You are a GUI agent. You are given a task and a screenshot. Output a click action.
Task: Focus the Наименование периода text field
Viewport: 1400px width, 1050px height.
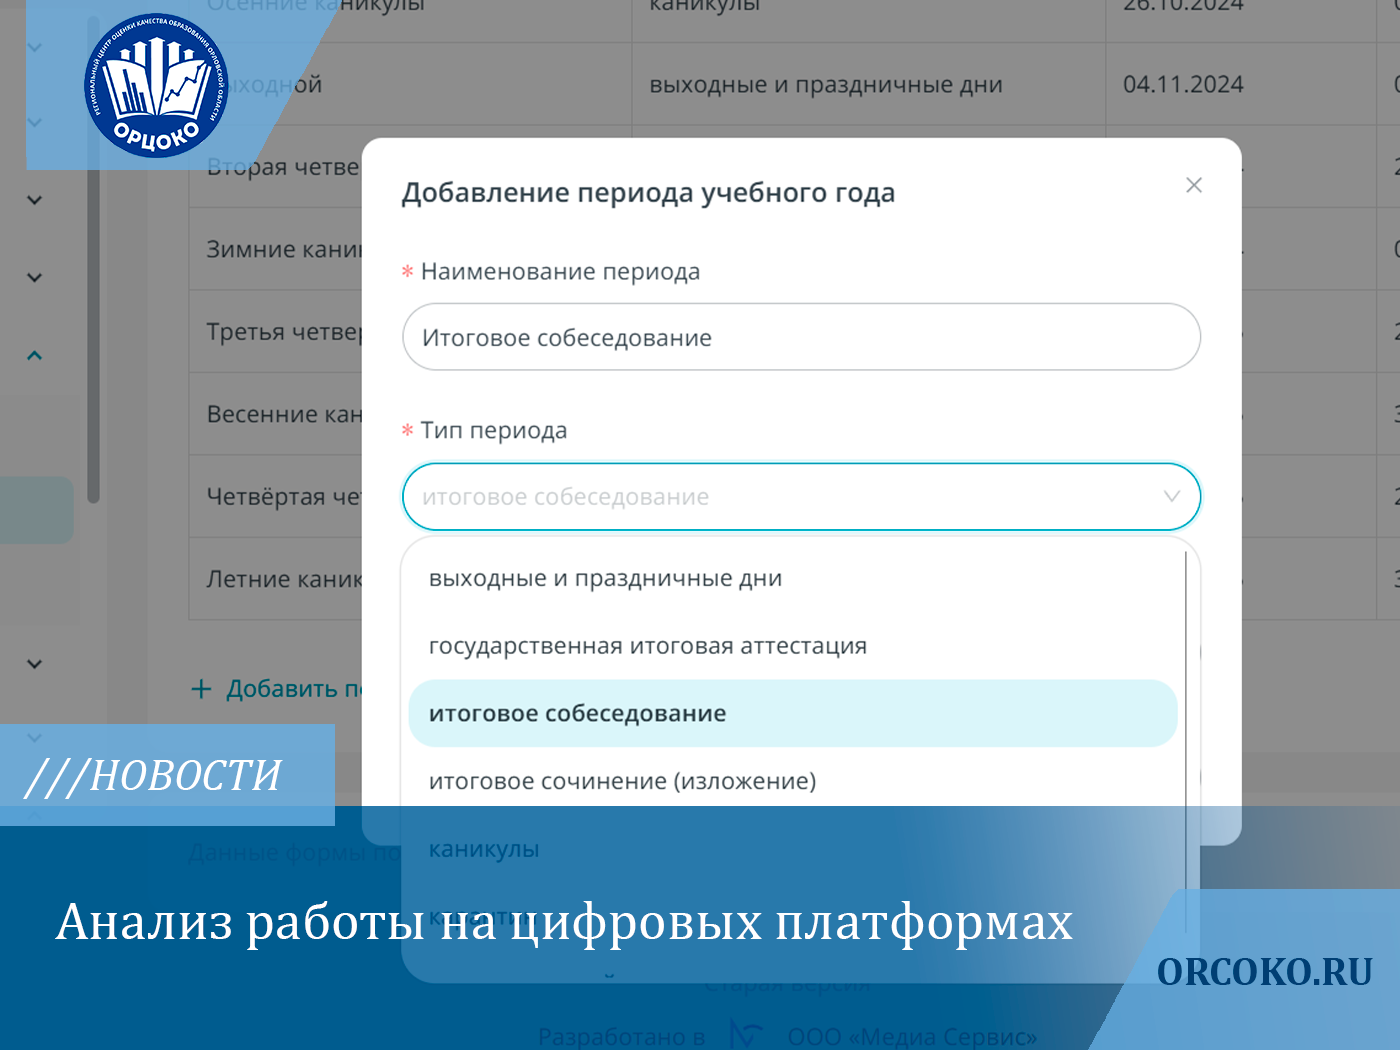point(800,338)
